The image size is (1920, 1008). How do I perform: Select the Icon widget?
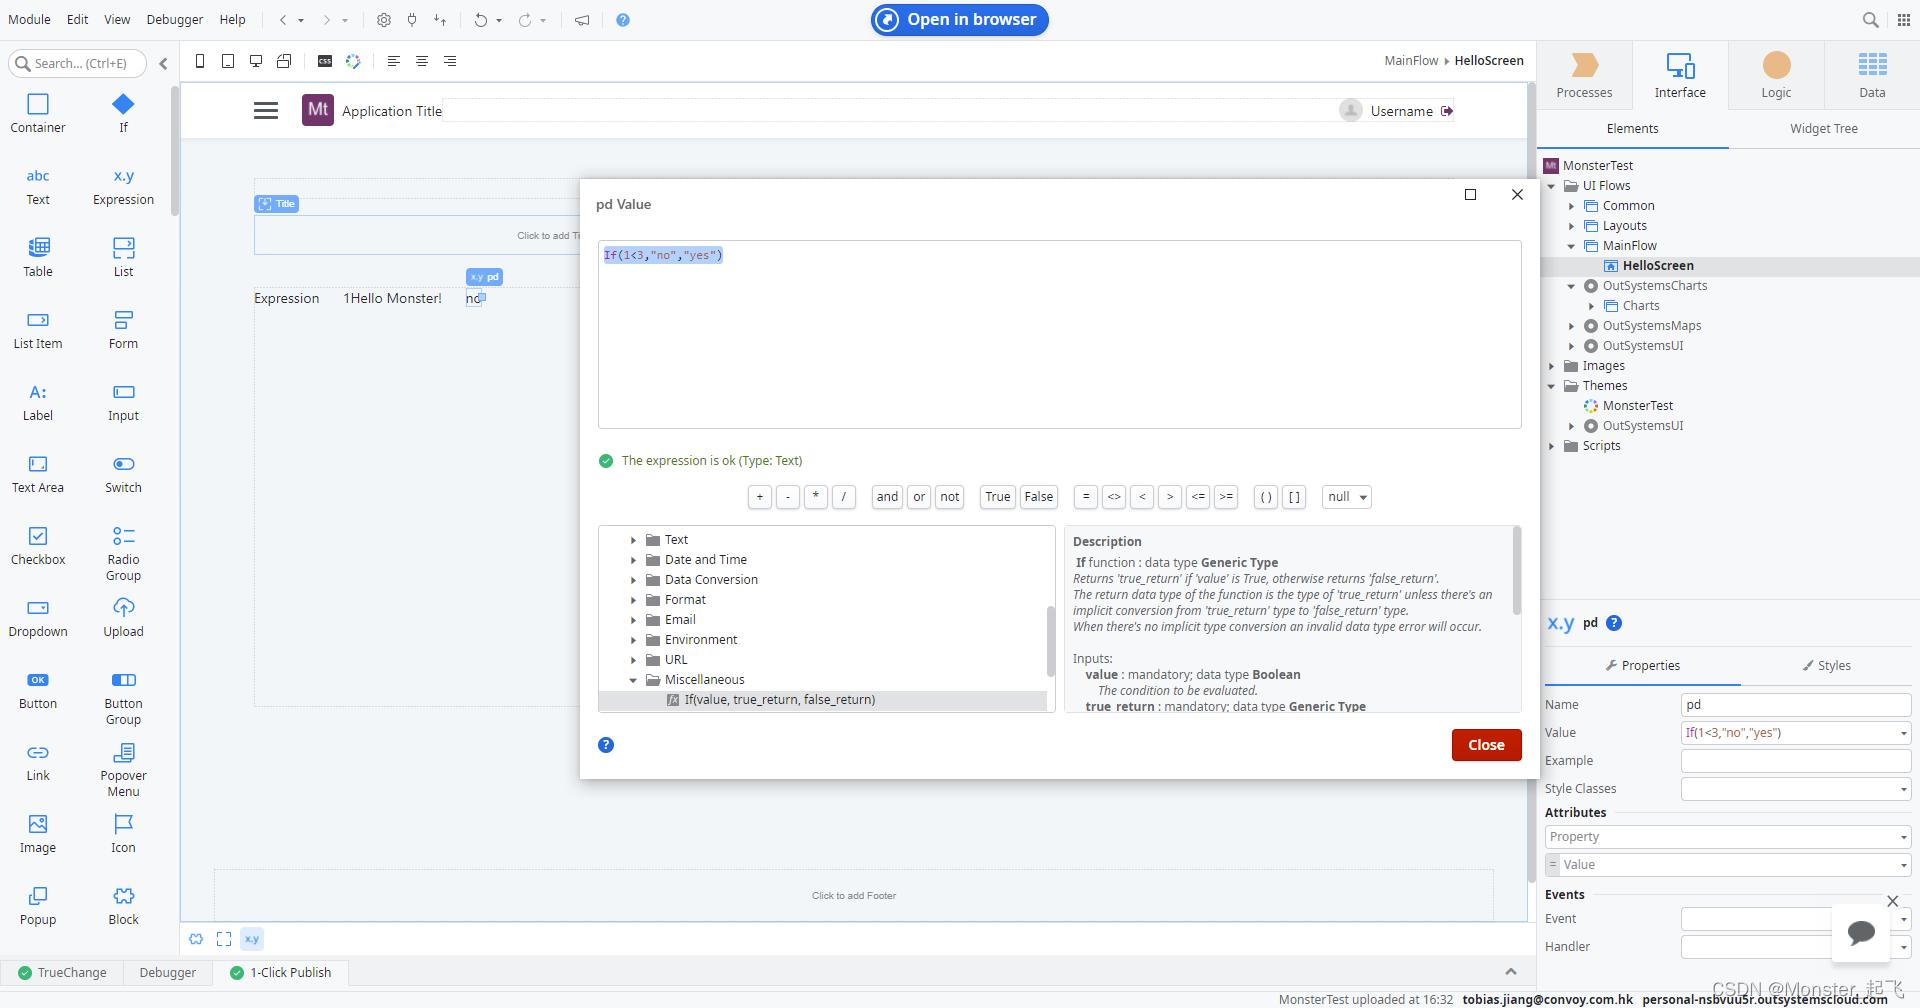pyautogui.click(x=123, y=833)
